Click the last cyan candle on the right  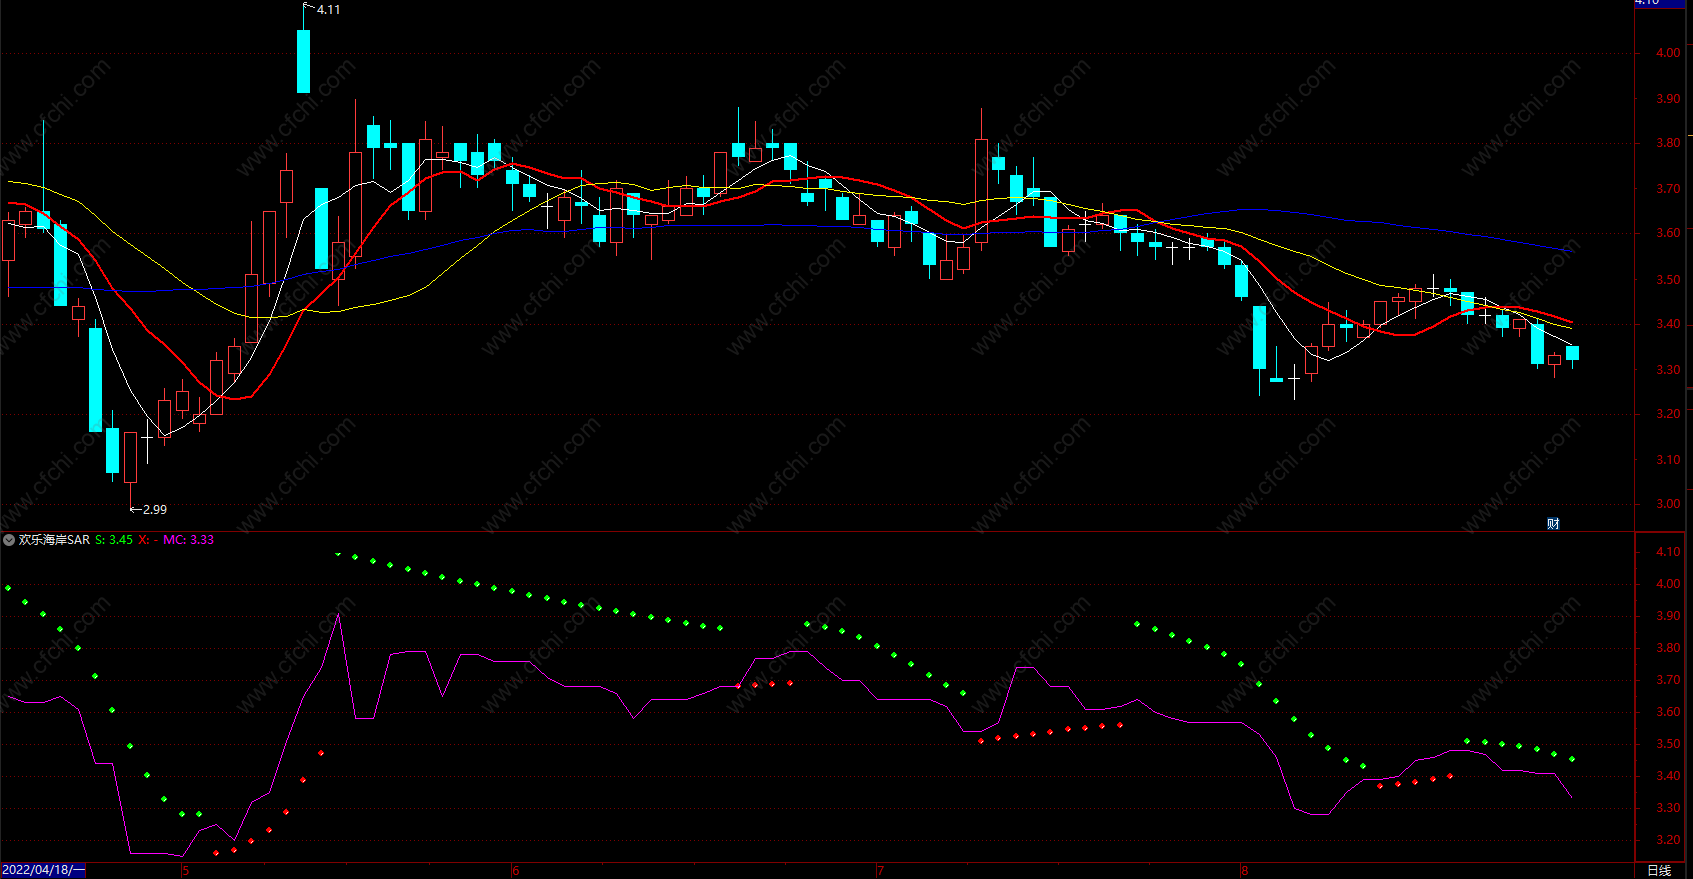click(1572, 353)
